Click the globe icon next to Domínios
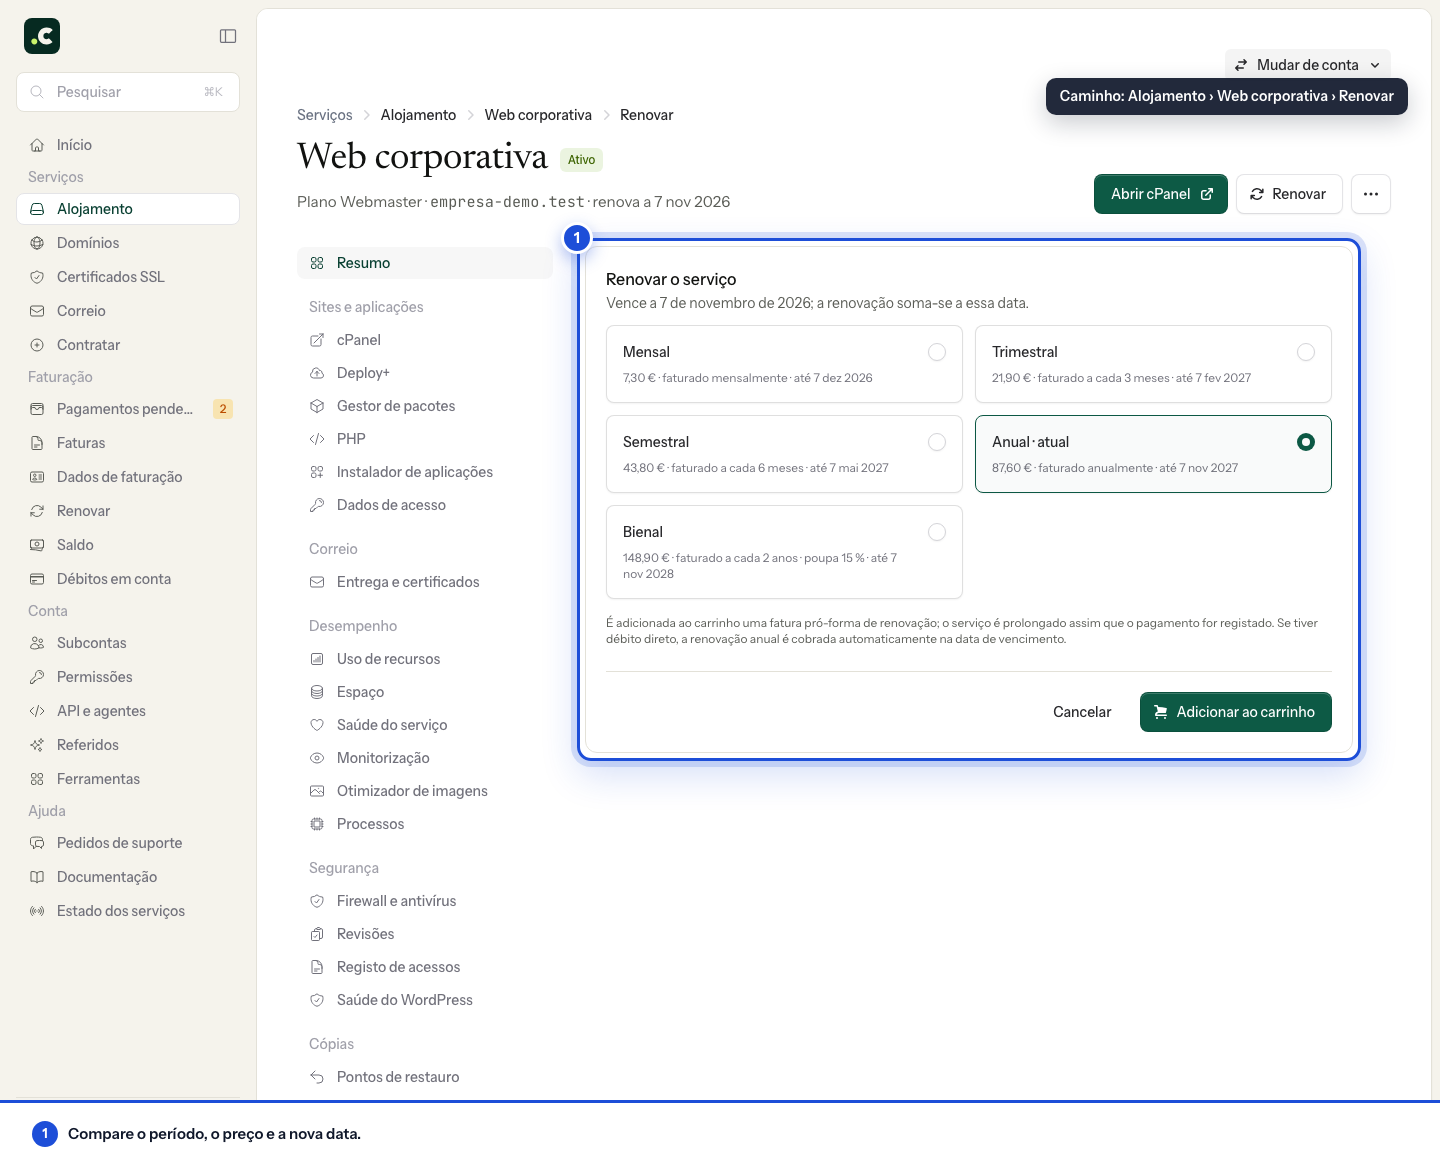Image resolution: width=1440 pixels, height=1164 pixels. click(x=37, y=243)
